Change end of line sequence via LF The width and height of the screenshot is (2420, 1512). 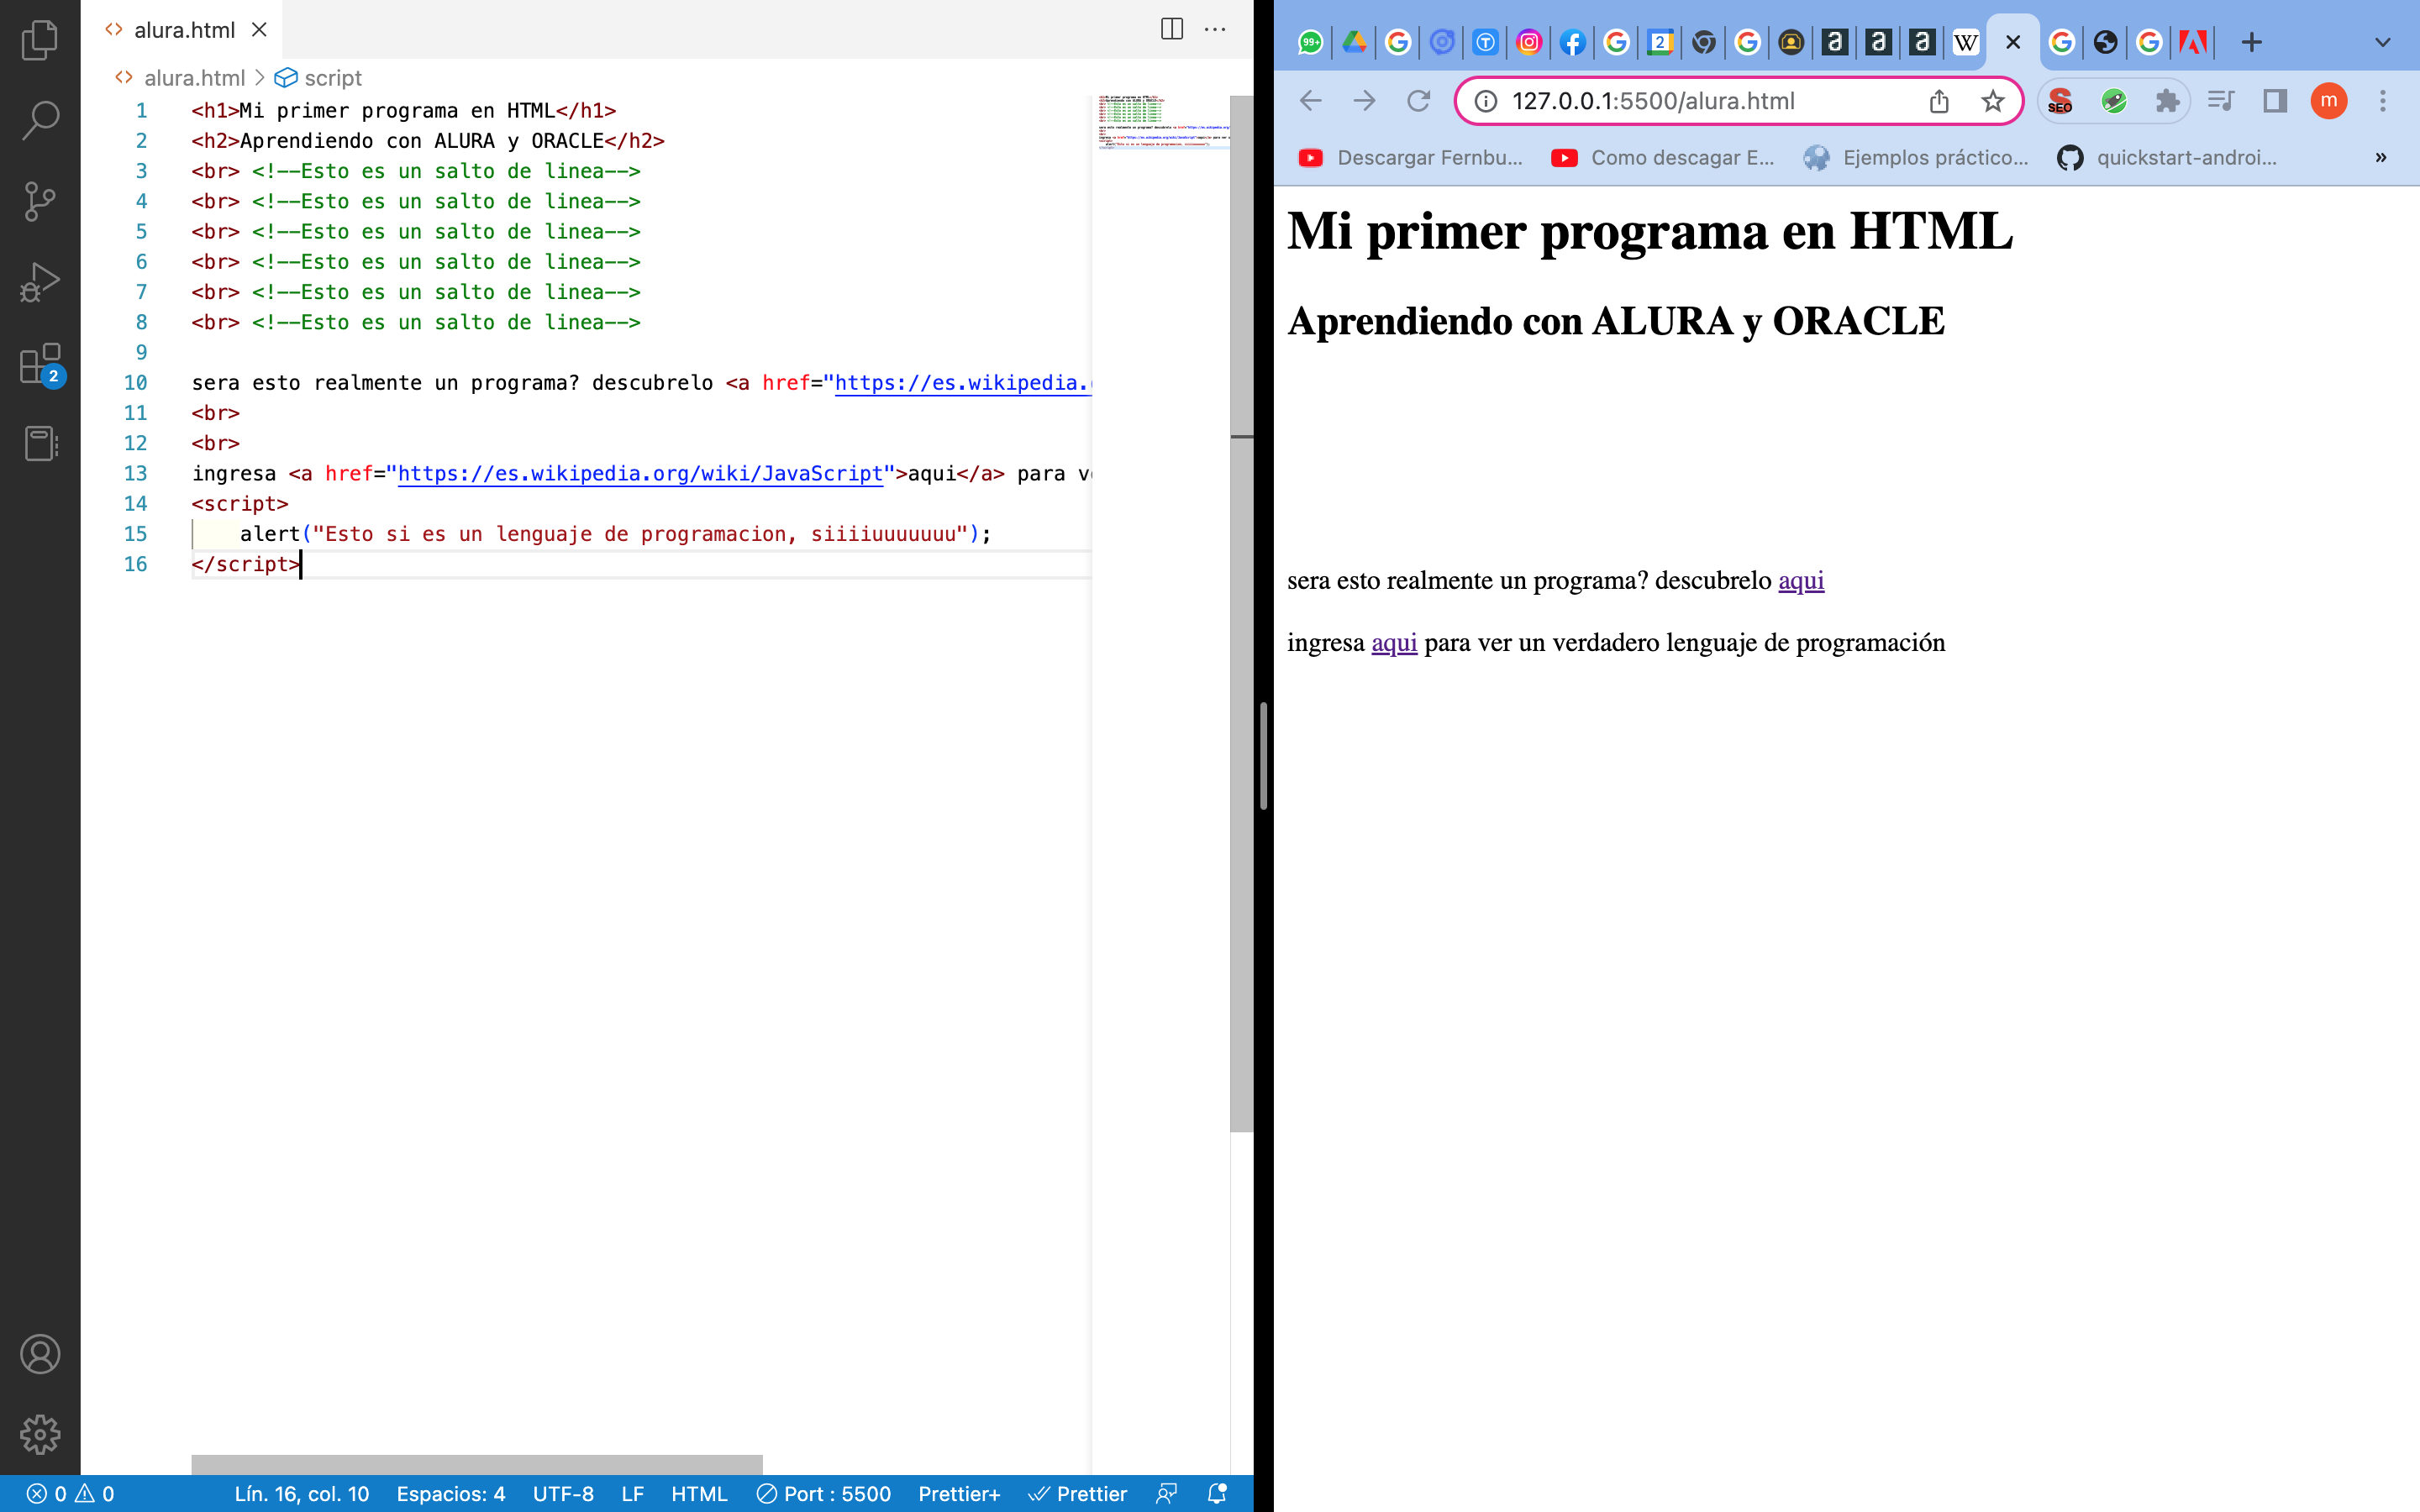tap(632, 1494)
